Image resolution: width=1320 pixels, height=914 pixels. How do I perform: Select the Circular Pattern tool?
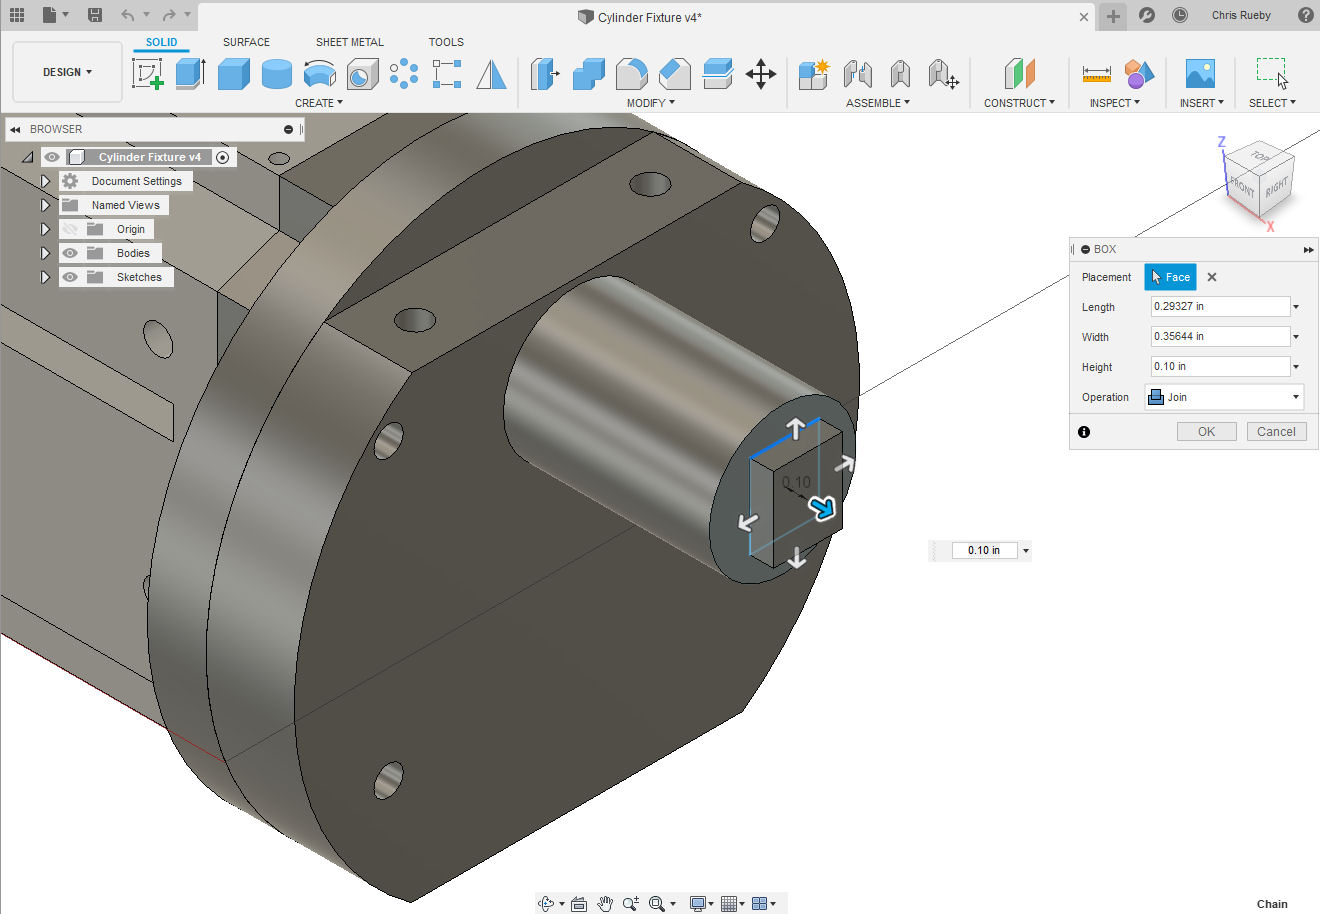point(404,74)
